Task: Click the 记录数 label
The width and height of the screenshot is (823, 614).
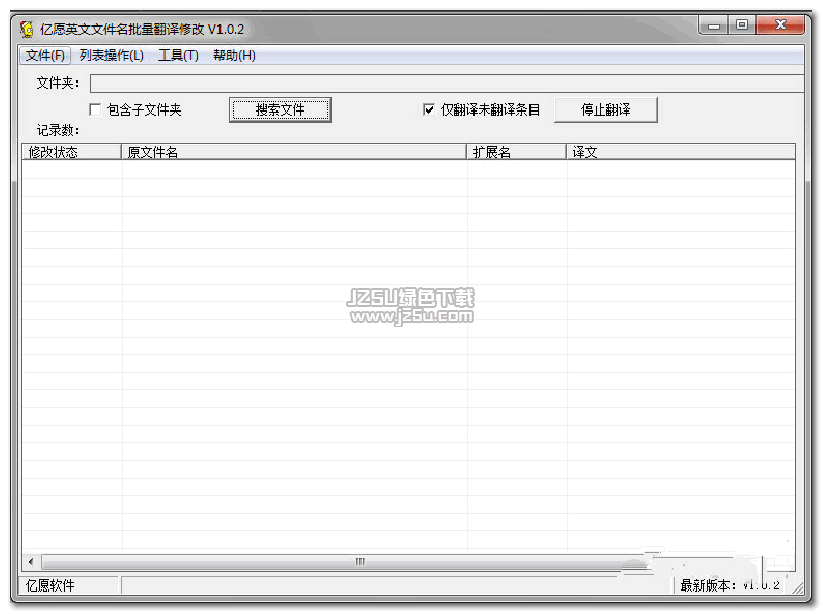Action: [58, 130]
